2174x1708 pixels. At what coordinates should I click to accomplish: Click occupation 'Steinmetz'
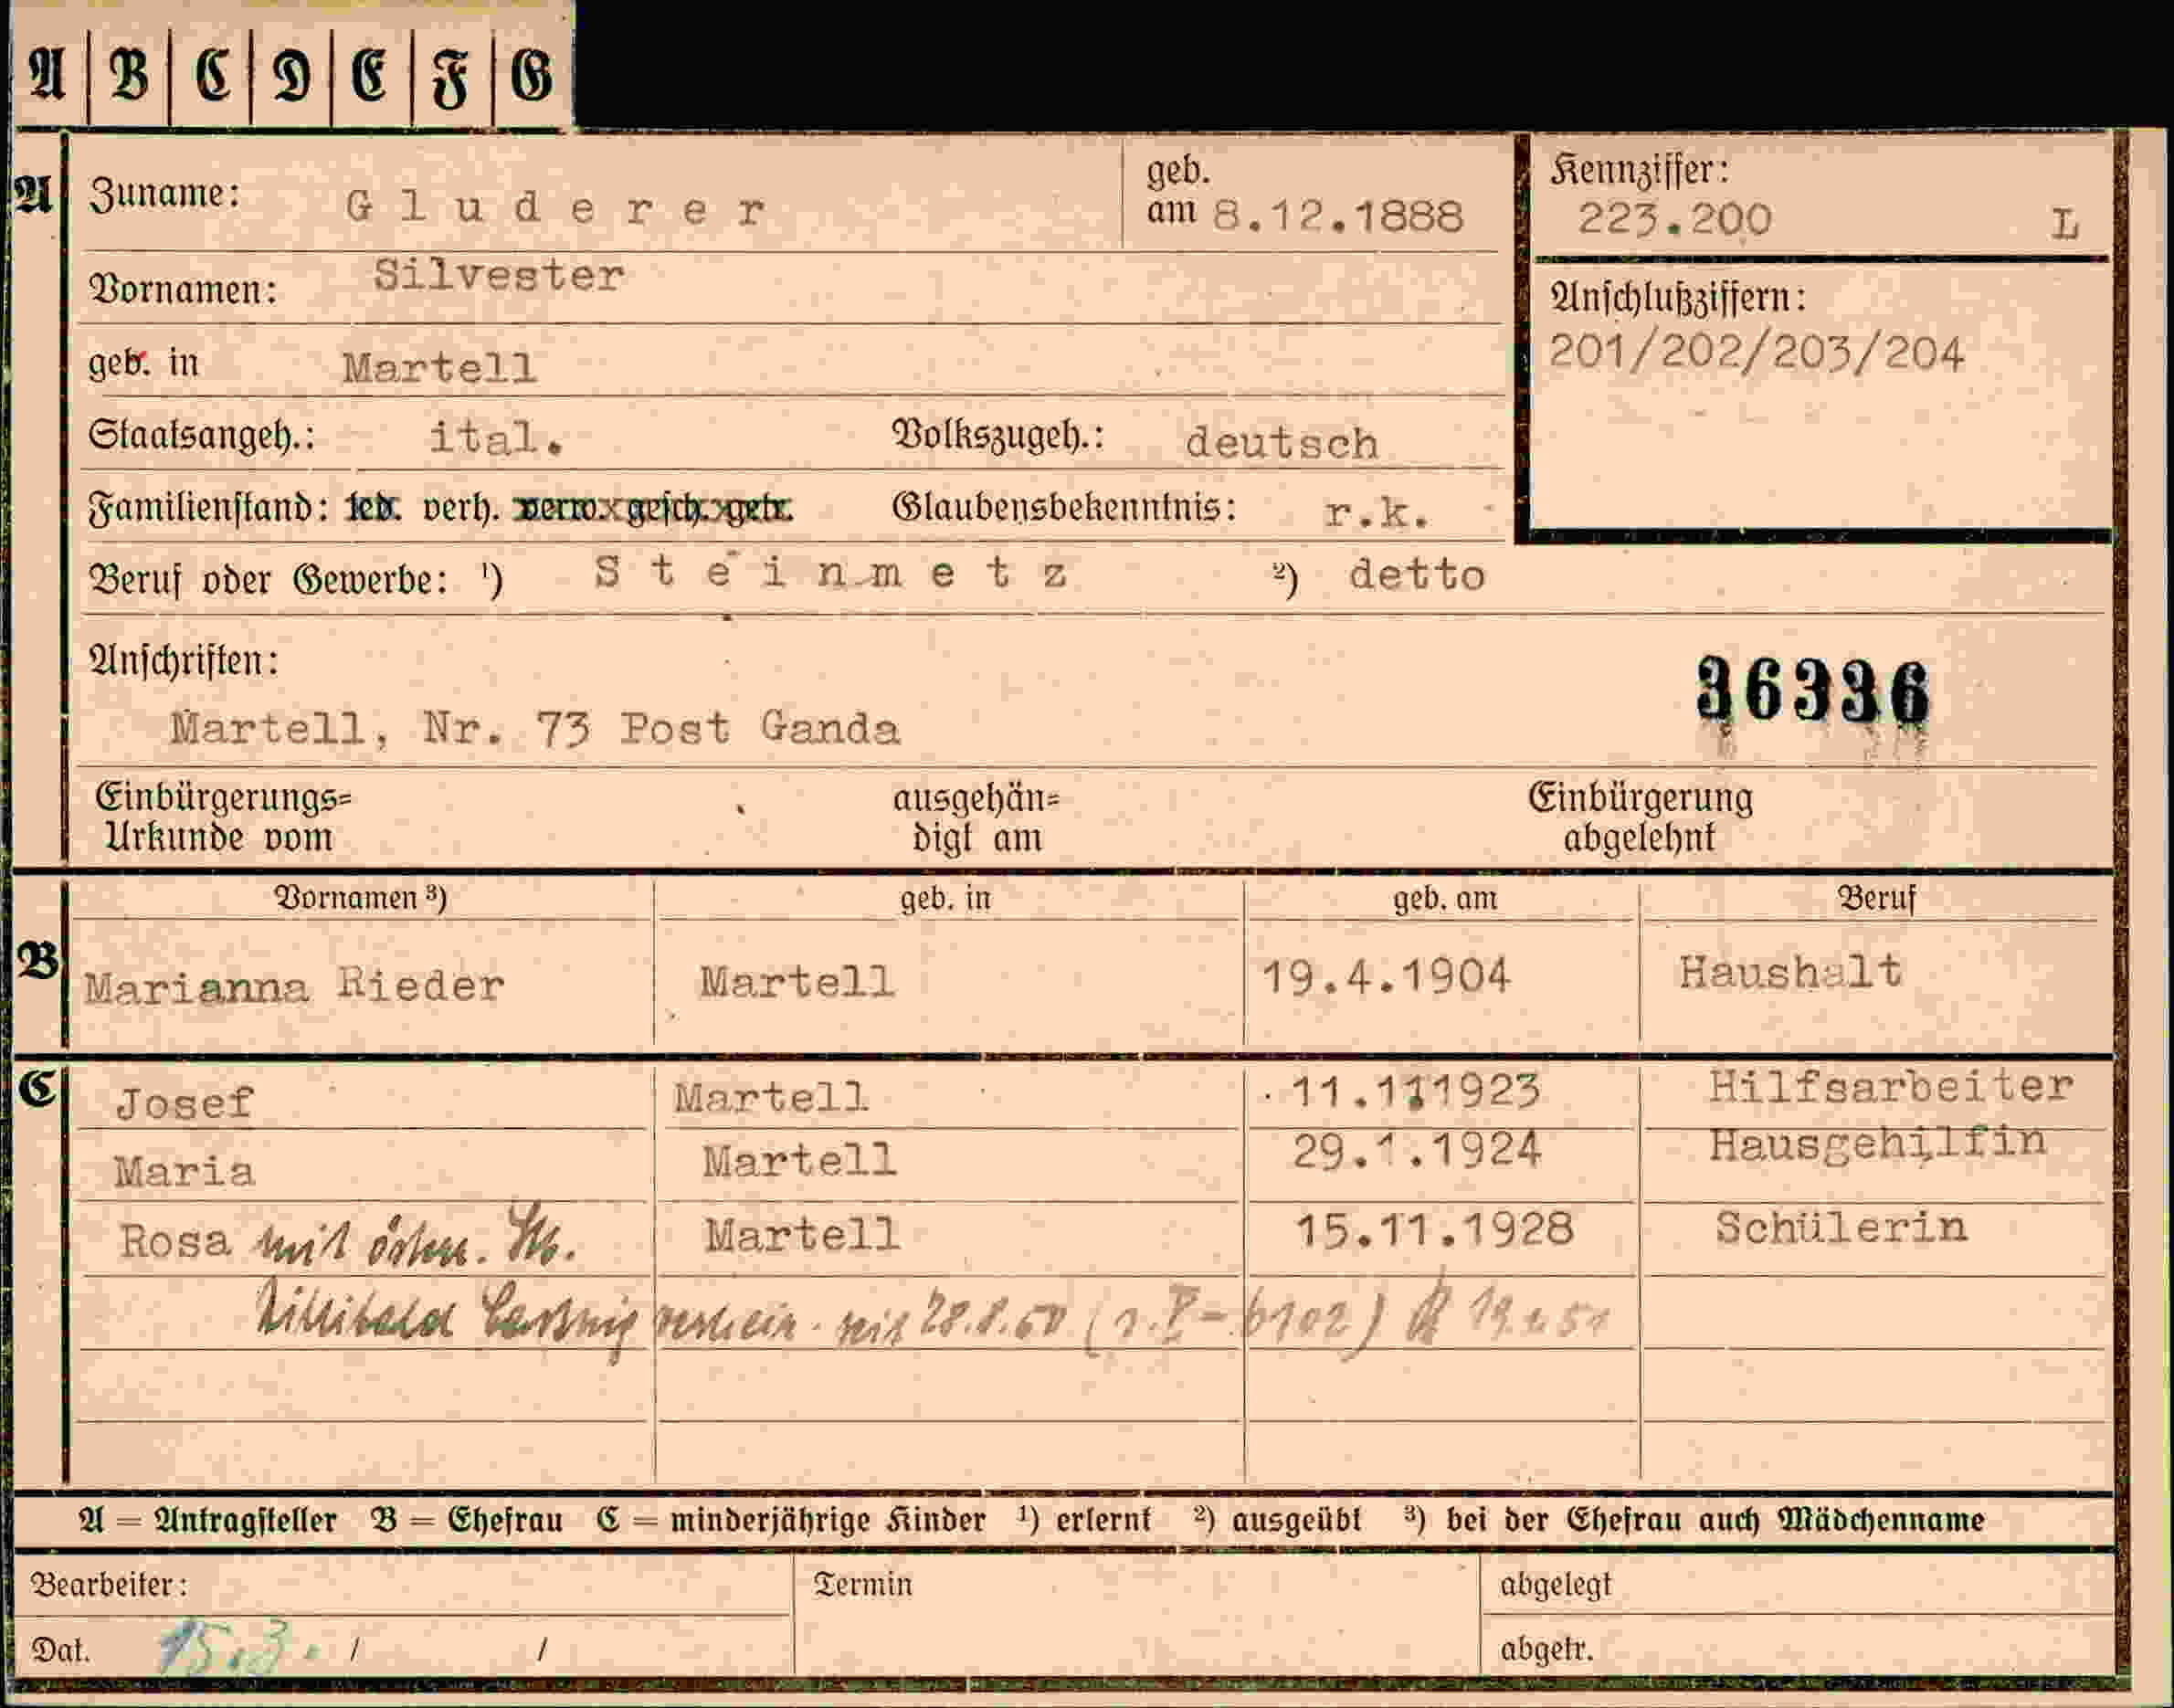pyautogui.click(x=831, y=572)
